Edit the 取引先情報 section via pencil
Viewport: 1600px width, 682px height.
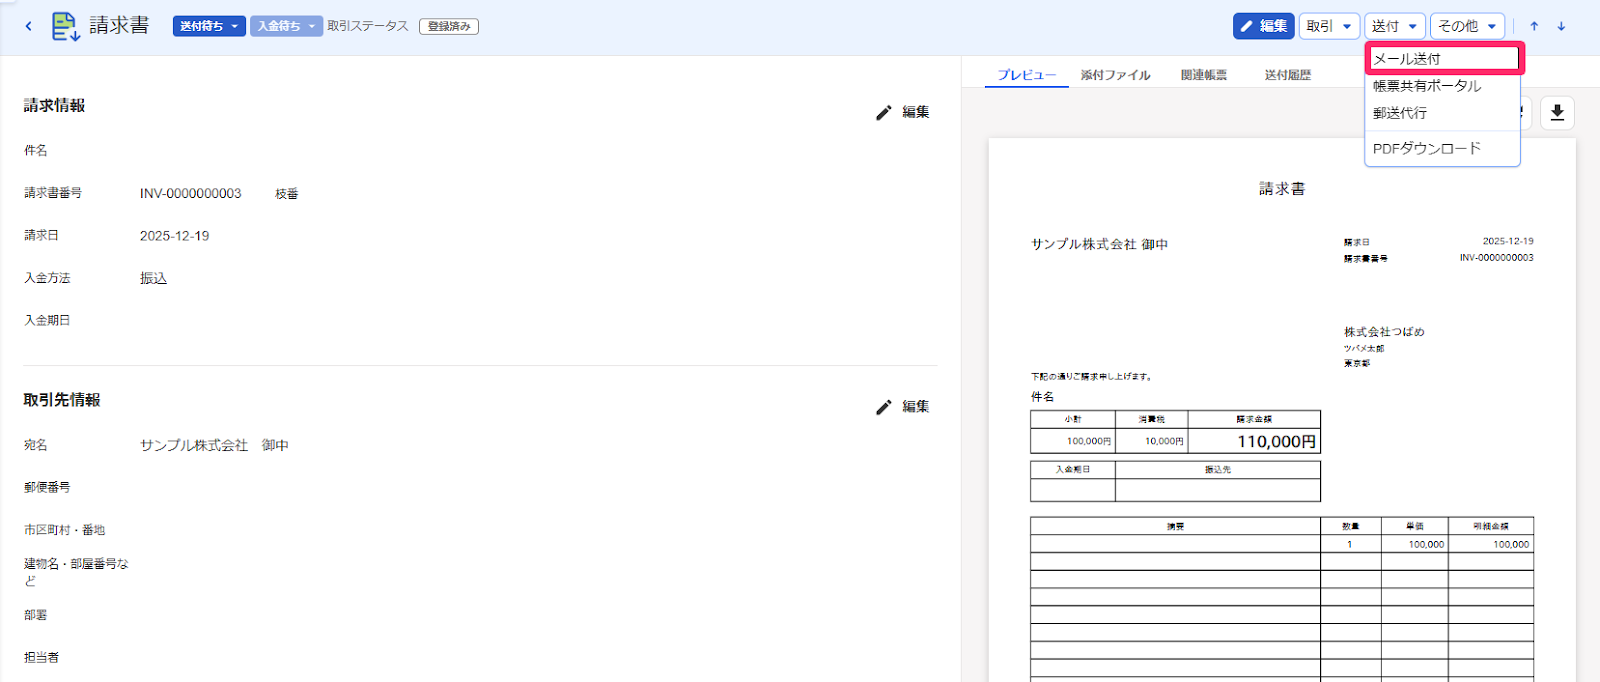pos(903,406)
